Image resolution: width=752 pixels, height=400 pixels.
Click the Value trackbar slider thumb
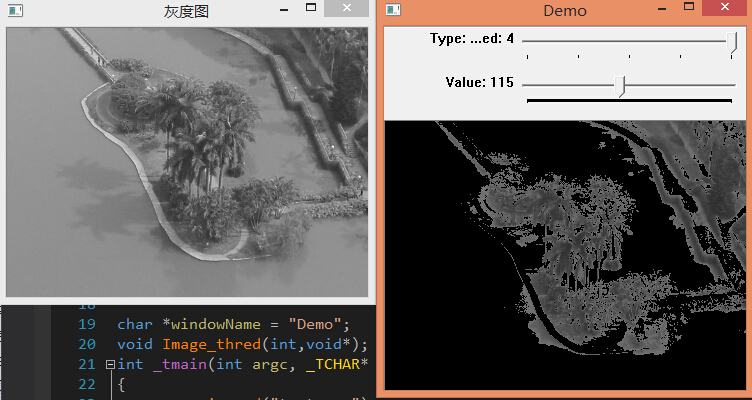click(620, 86)
